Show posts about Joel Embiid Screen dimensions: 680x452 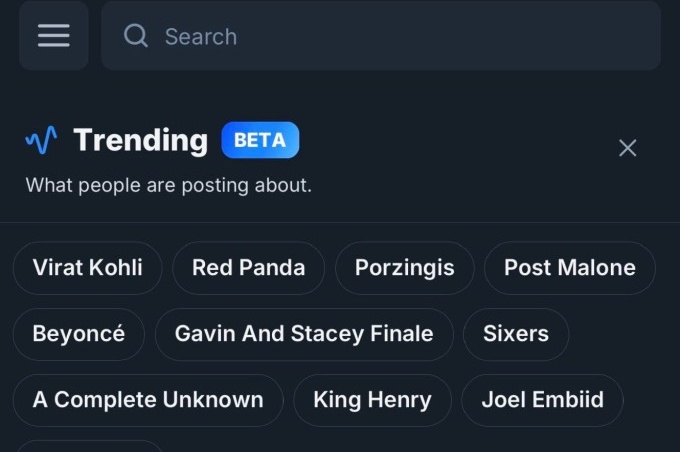542,400
